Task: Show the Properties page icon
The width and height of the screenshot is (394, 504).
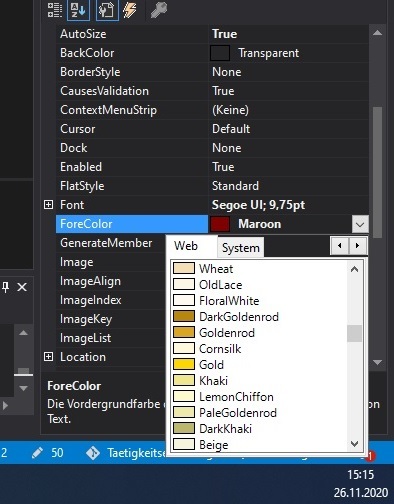Action: tap(107, 10)
